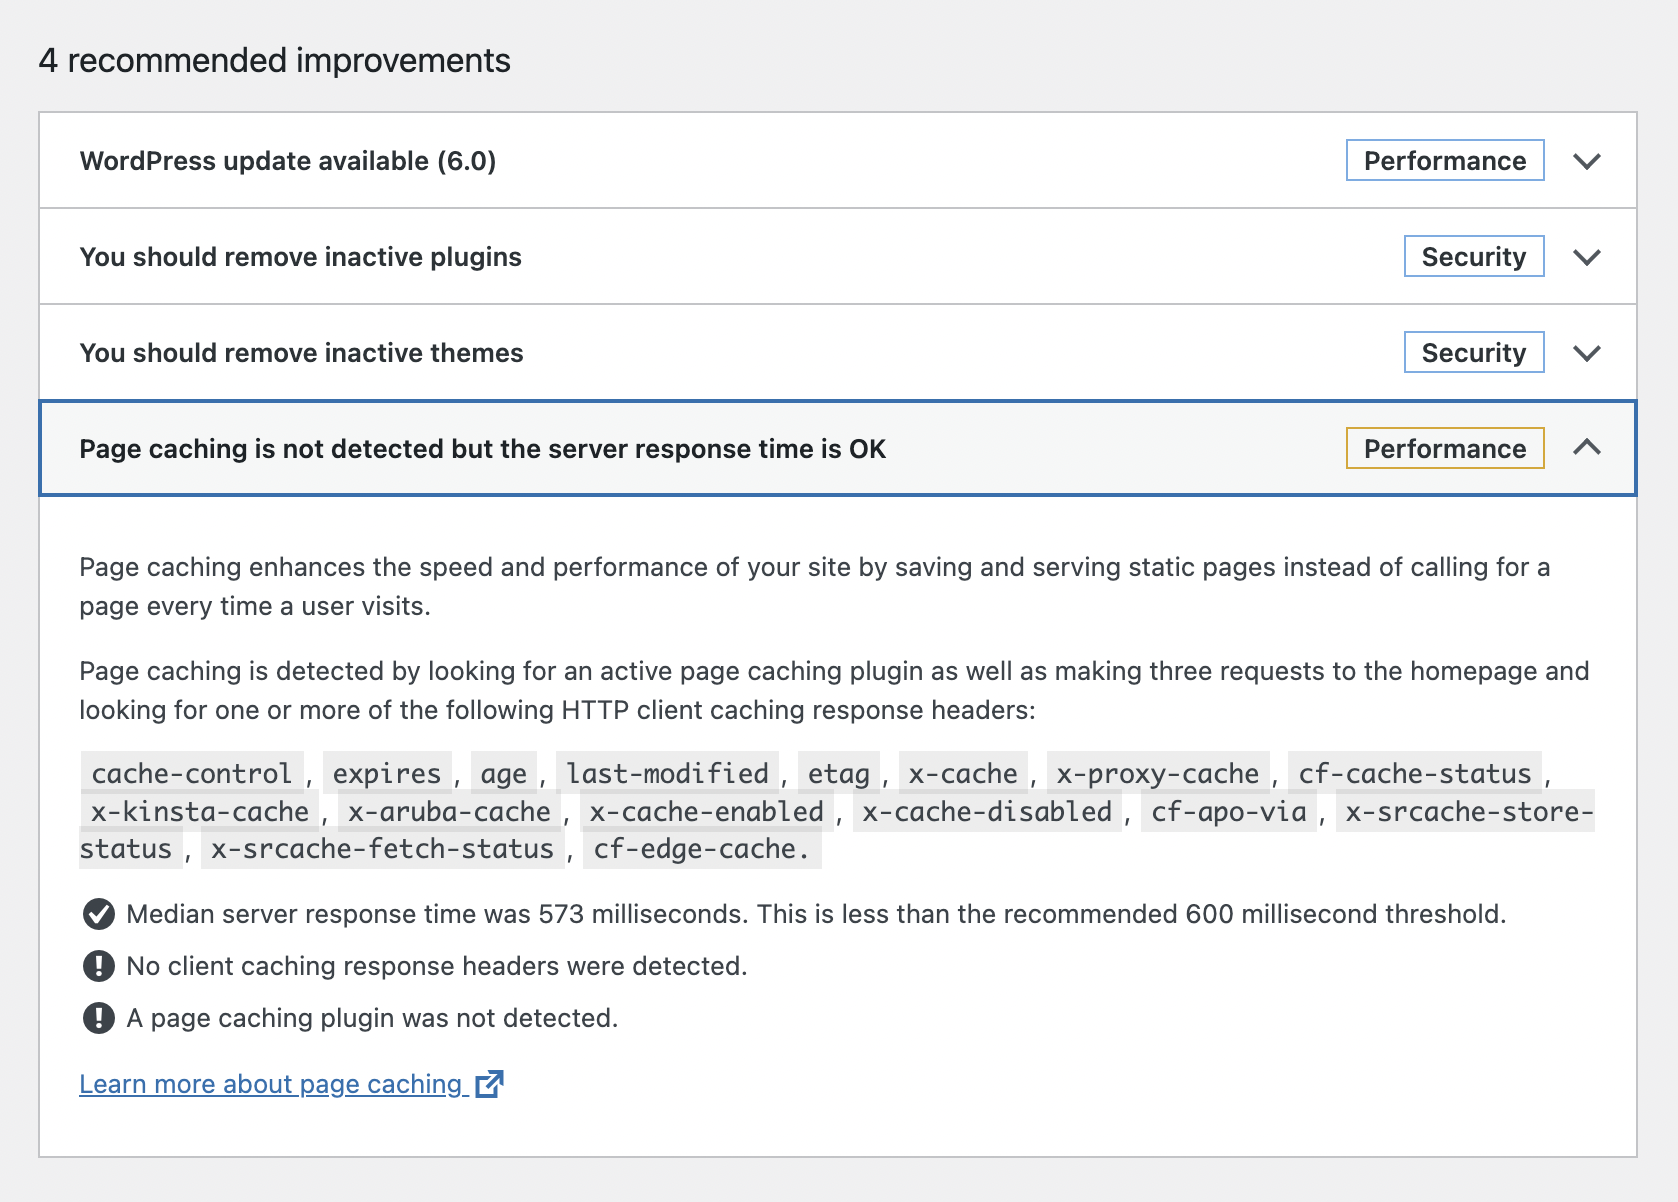
Task: Click the checkmark icon beside median response time
Action: (98, 914)
